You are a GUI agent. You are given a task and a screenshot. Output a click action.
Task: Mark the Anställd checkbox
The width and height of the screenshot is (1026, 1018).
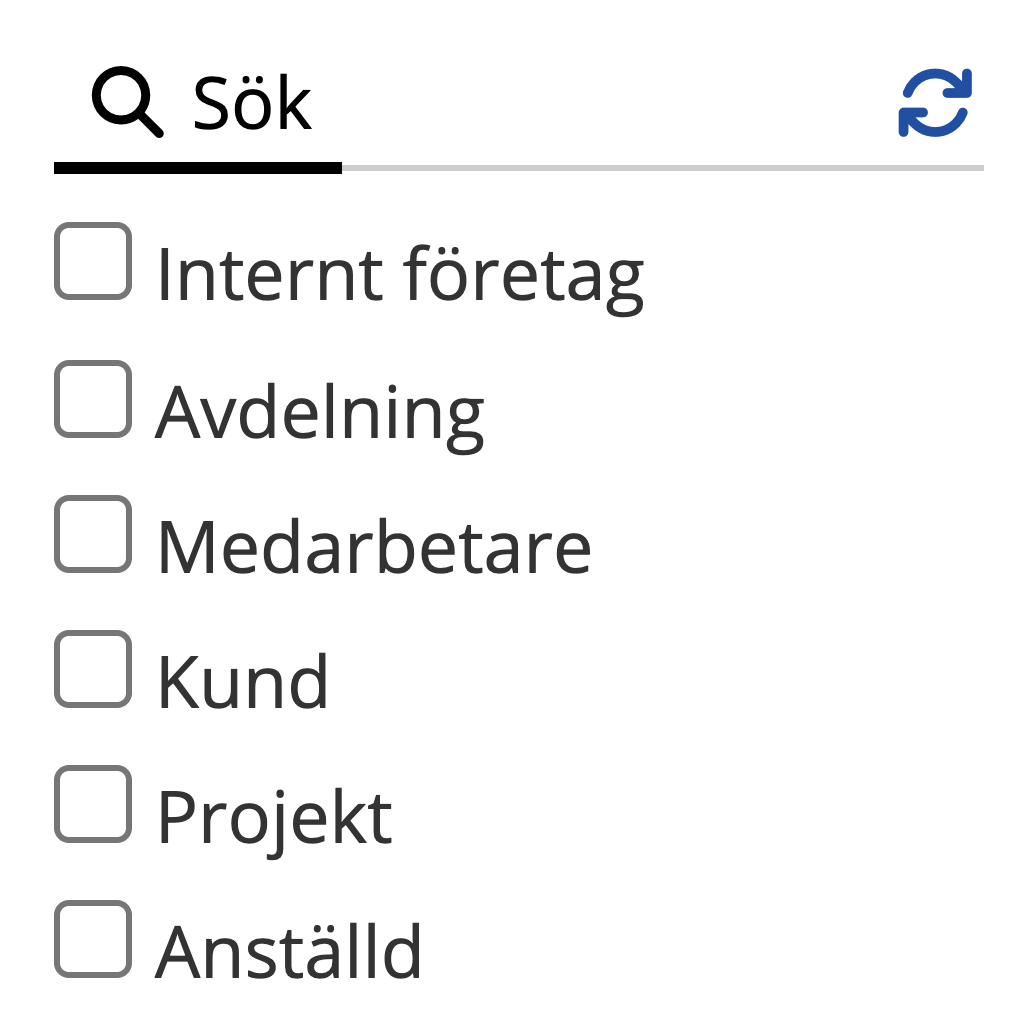click(93, 939)
